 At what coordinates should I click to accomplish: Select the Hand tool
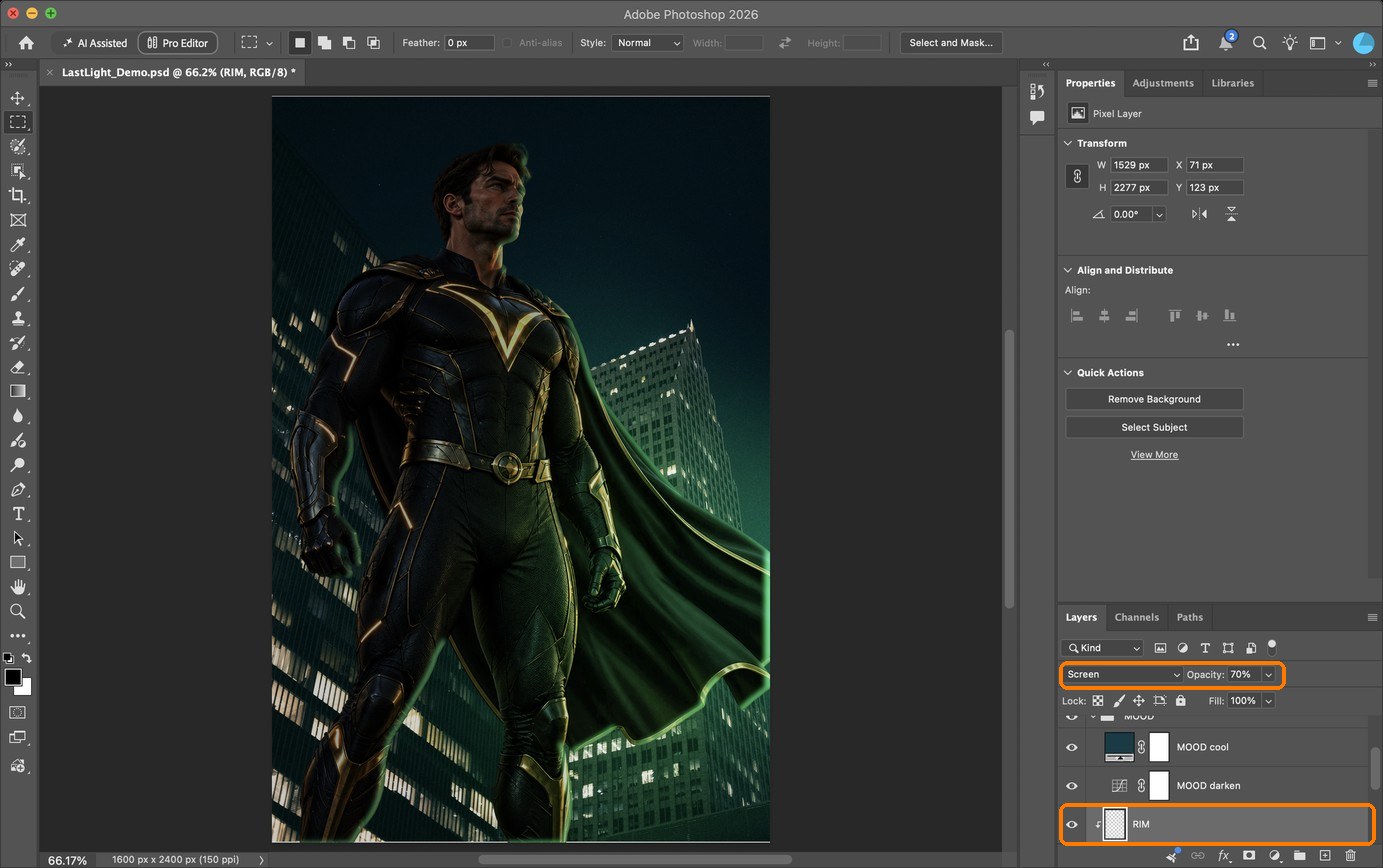(x=18, y=587)
